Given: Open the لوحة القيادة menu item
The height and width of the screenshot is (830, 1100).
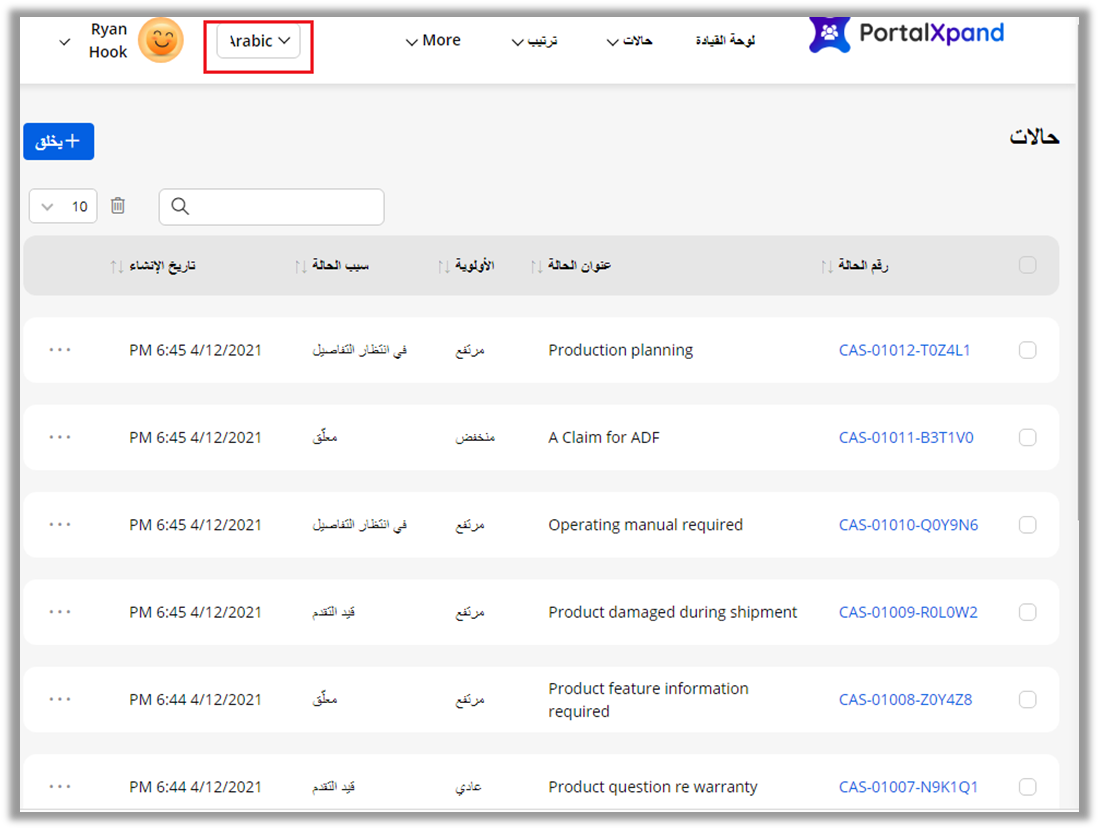Looking at the screenshot, I should [725, 41].
